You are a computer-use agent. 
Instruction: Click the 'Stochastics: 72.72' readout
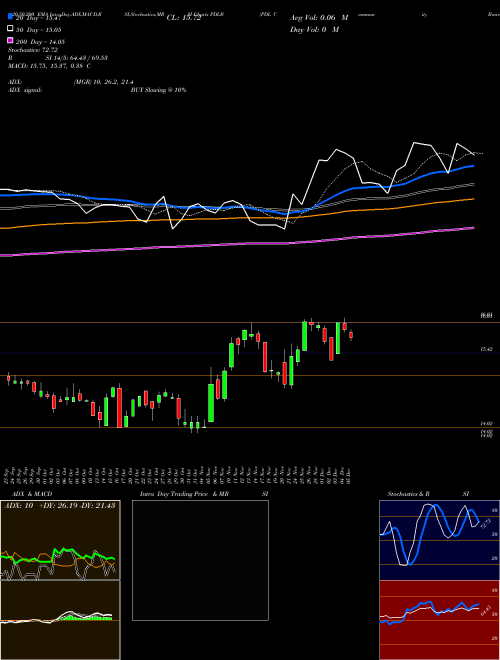[x=33, y=50]
